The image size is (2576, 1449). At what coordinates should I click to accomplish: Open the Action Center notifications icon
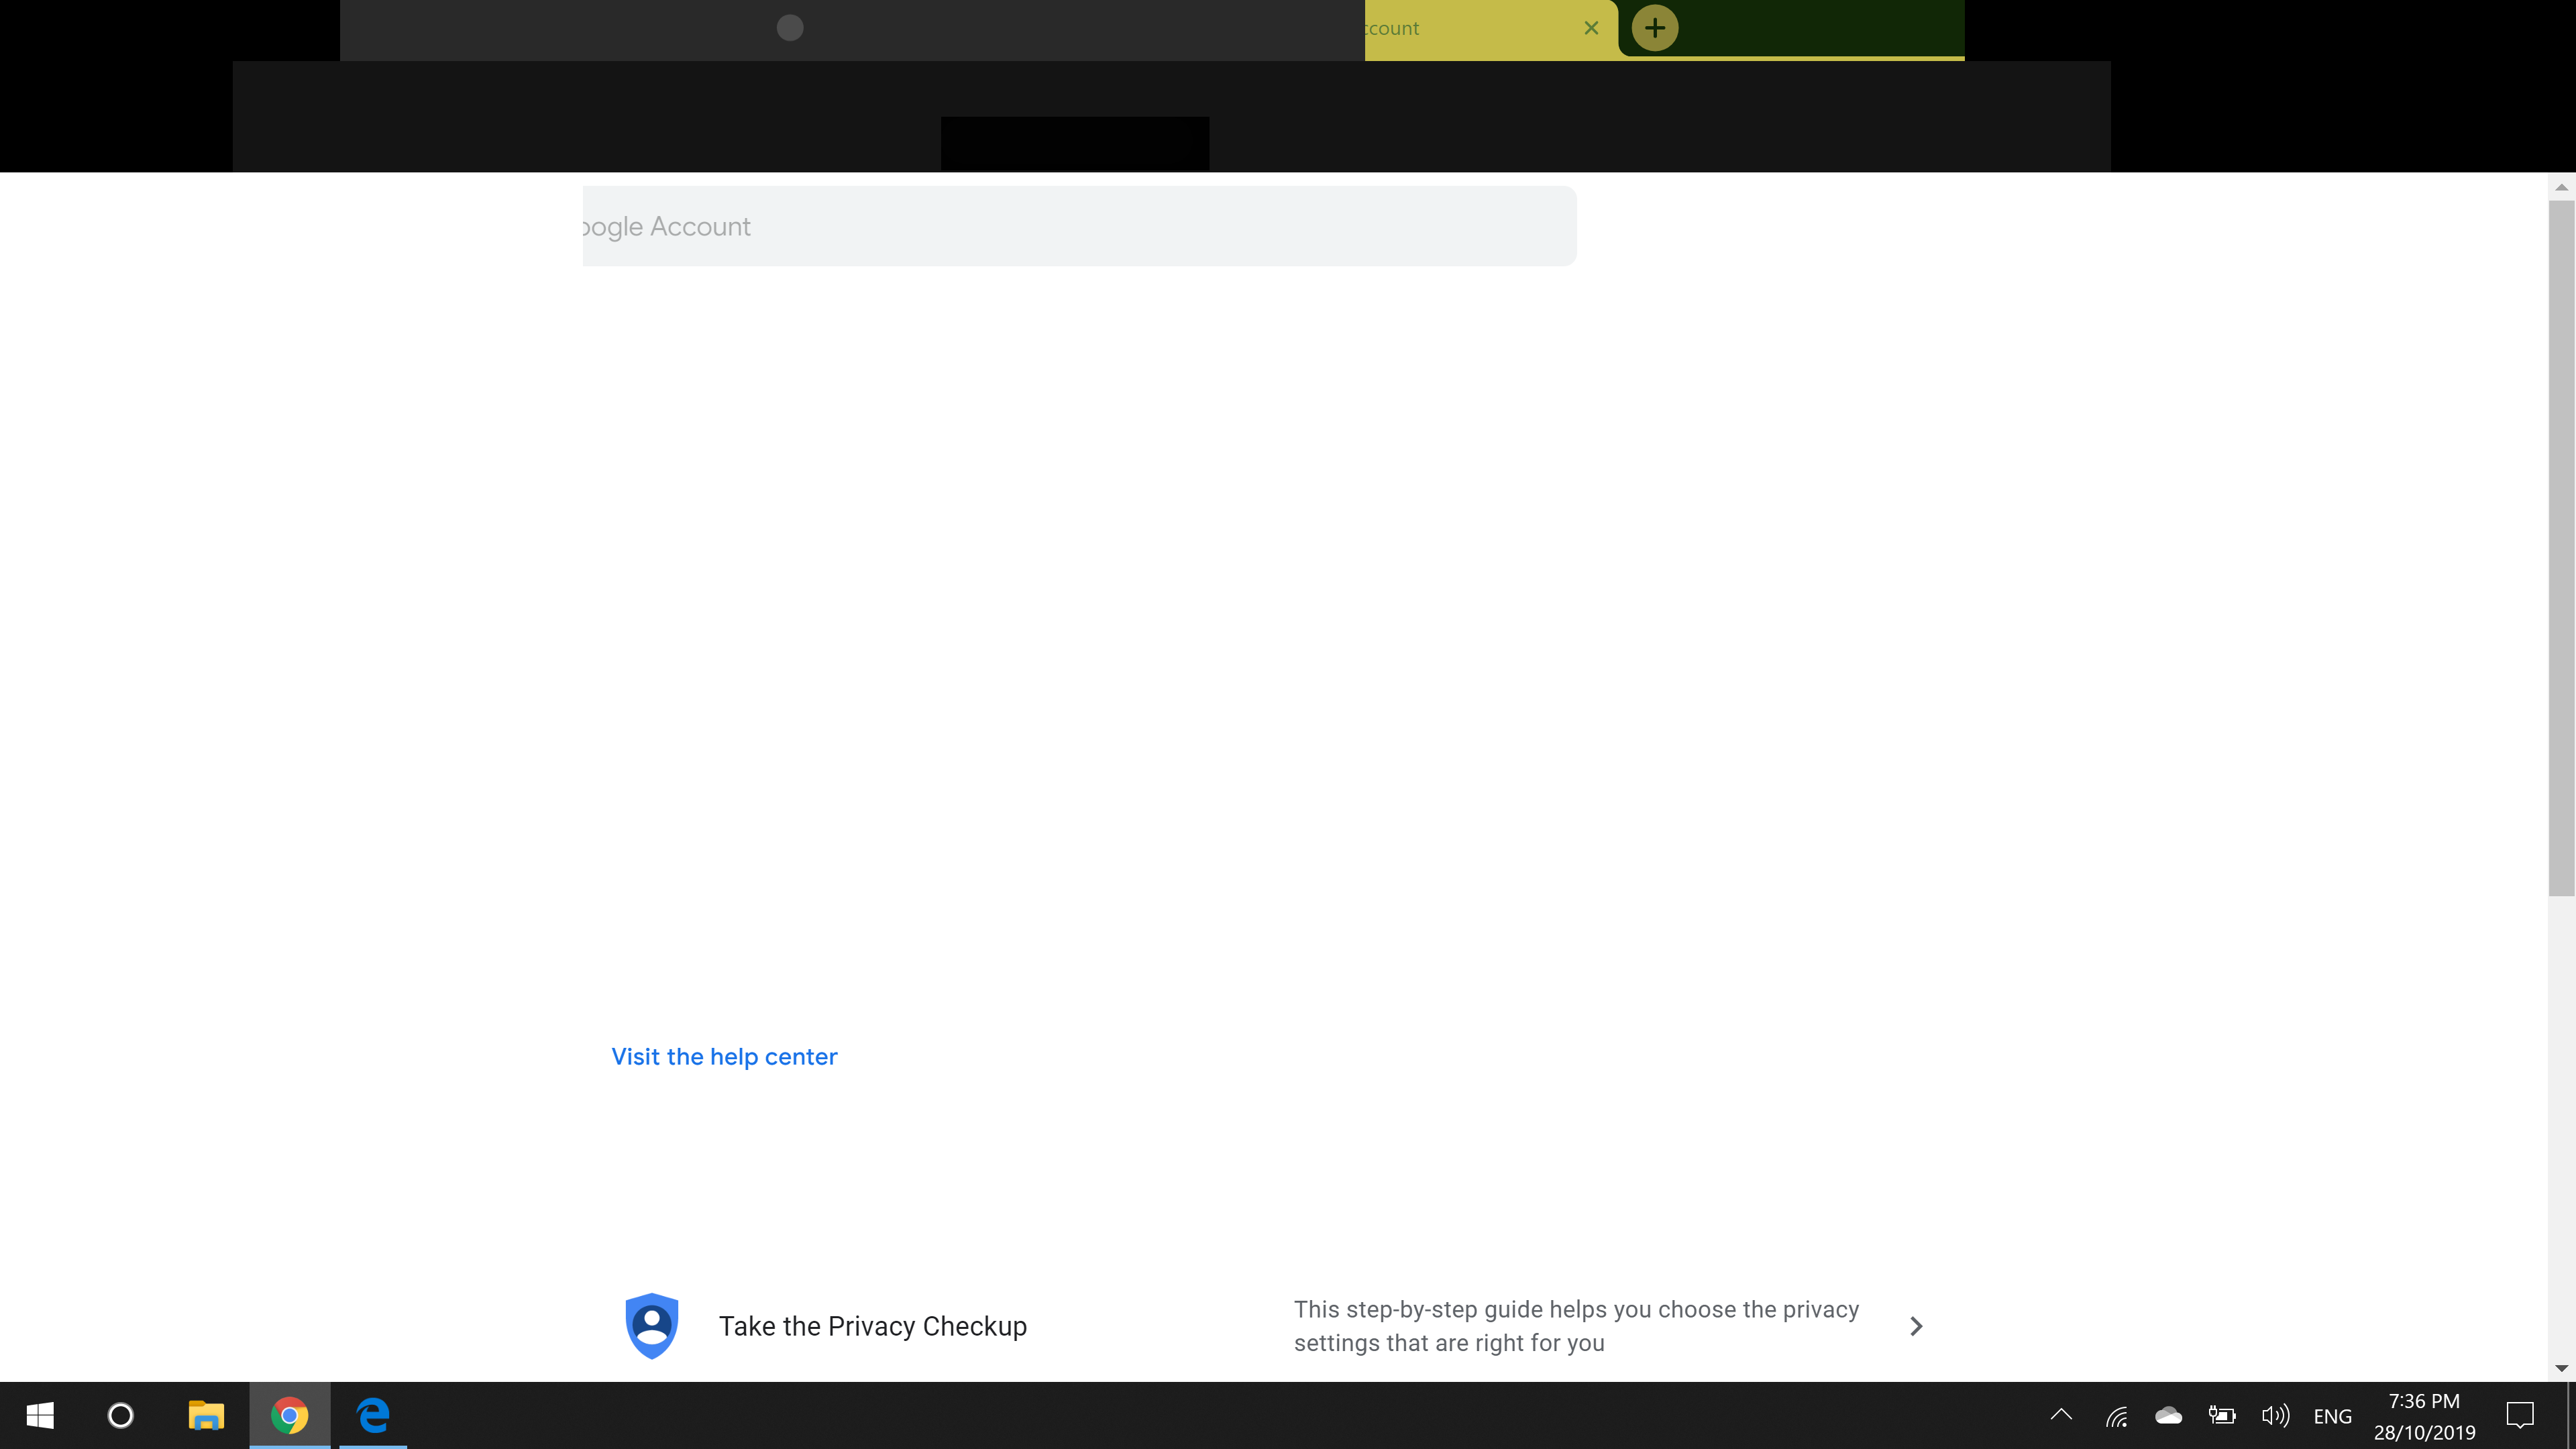2519,1415
